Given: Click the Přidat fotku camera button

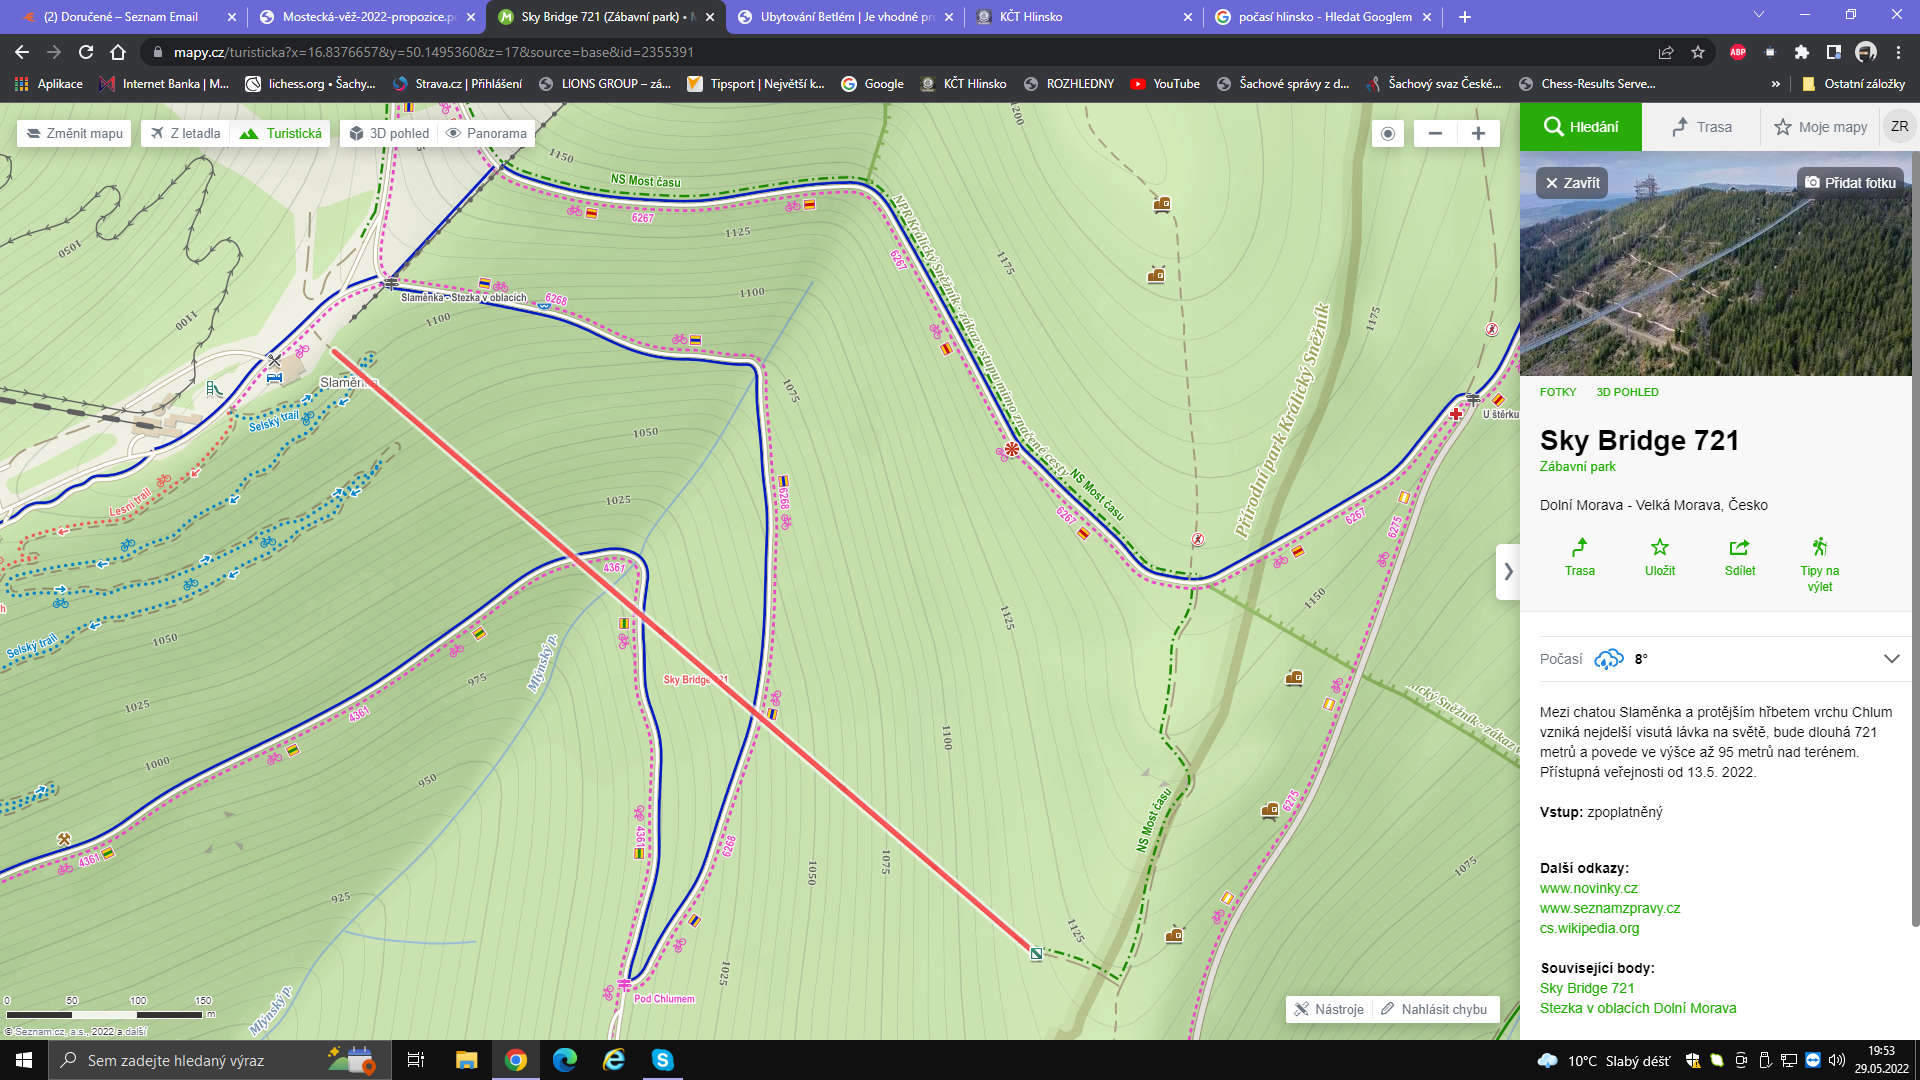Looking at the screenshot, I should (x=1850, y=183).
